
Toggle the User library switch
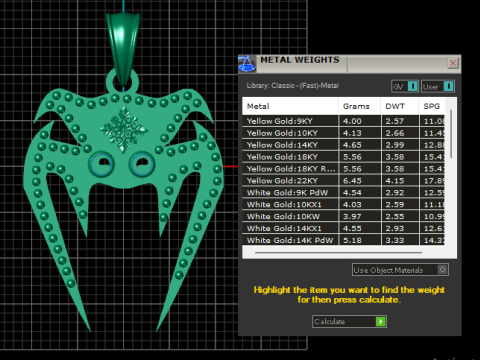[438, 86]
